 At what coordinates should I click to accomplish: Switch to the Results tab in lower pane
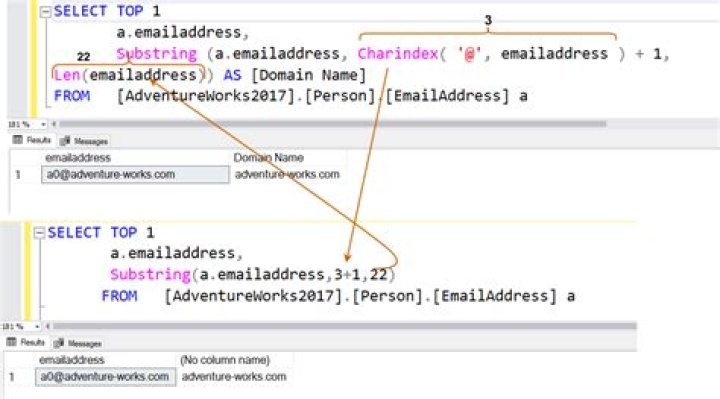pos(26,343)
